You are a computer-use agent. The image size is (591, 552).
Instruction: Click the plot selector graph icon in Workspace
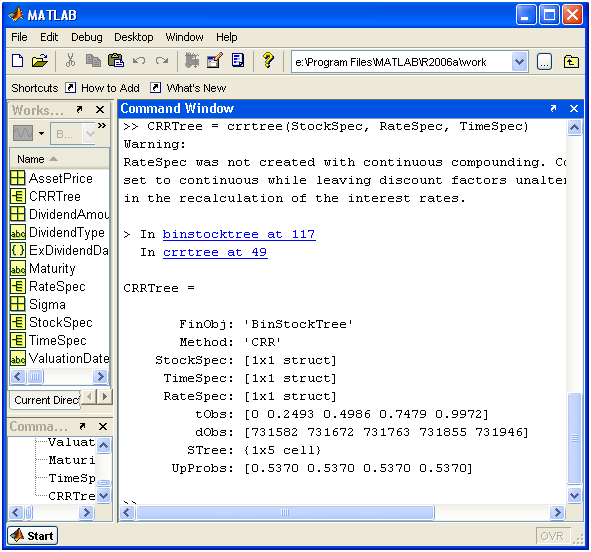pyautogui.click(x=23, y=133)
